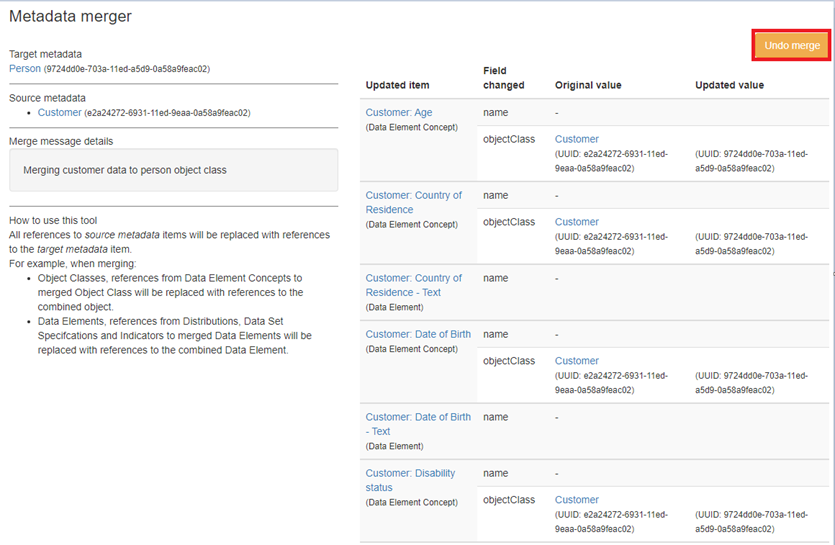Open Customer: Date of Birth concept link
Image resolution: width=835 pixels, height=545 pixels.
click(x=418, y=334)
